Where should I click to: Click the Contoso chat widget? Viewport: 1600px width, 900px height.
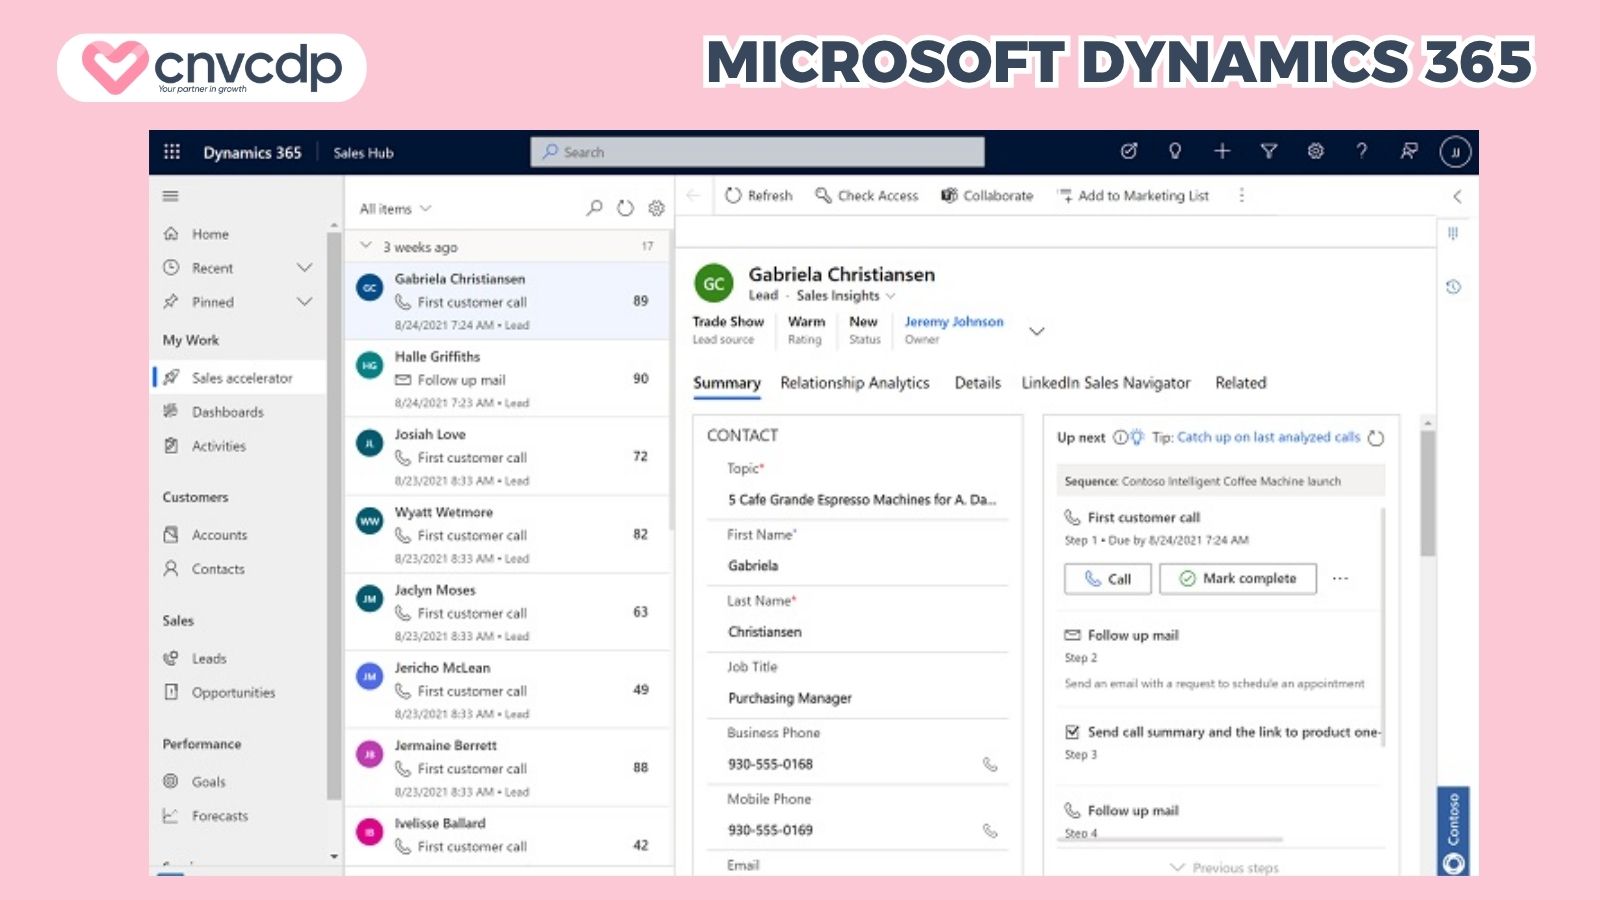1454,831
